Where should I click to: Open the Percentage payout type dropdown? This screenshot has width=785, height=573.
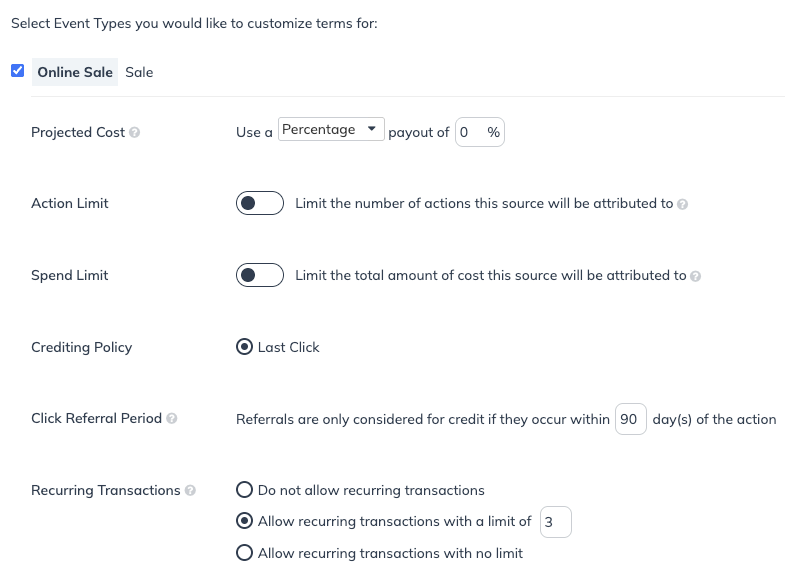(x=331, y=130)
